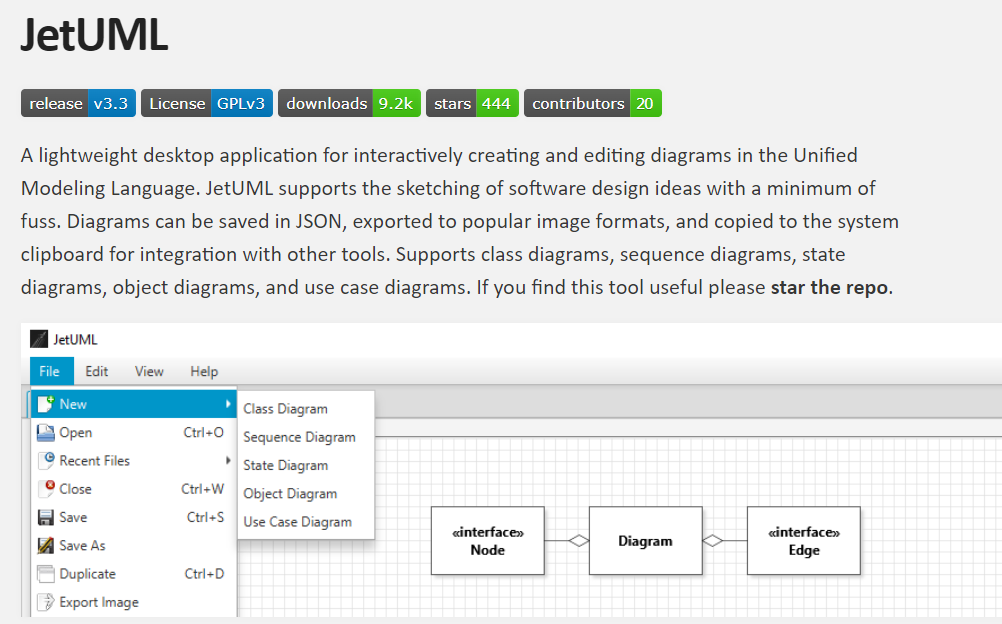Select Save As in the File menu
Image resolution: width=1002 pixels, height=624 pixels.
tap(134, 545)
